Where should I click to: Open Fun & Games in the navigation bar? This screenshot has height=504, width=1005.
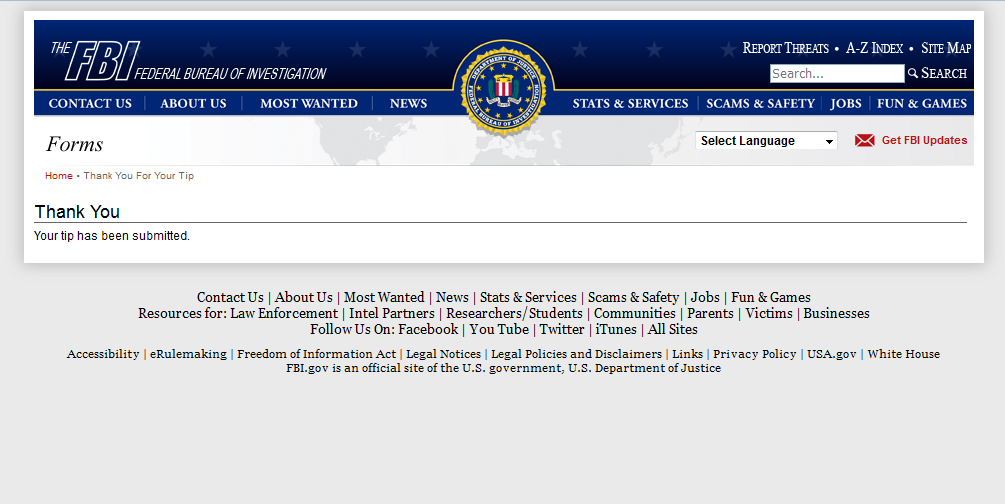[x=922, y=103]
